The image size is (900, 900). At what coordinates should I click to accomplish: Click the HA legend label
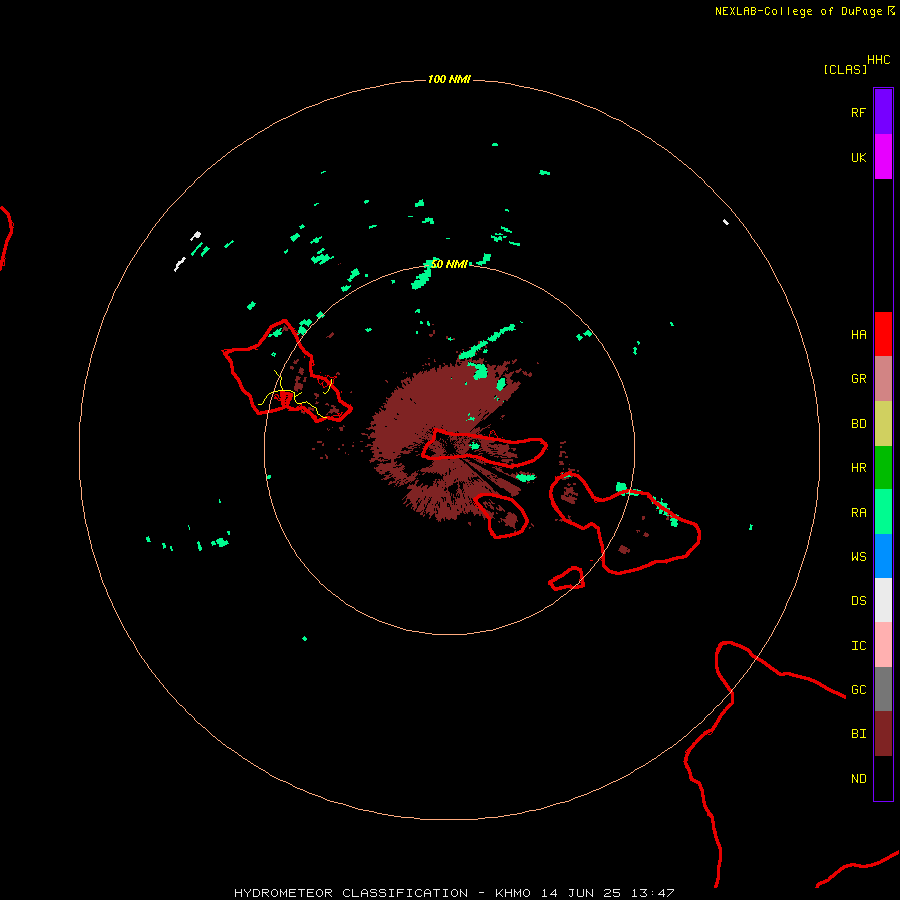(858, 335)
